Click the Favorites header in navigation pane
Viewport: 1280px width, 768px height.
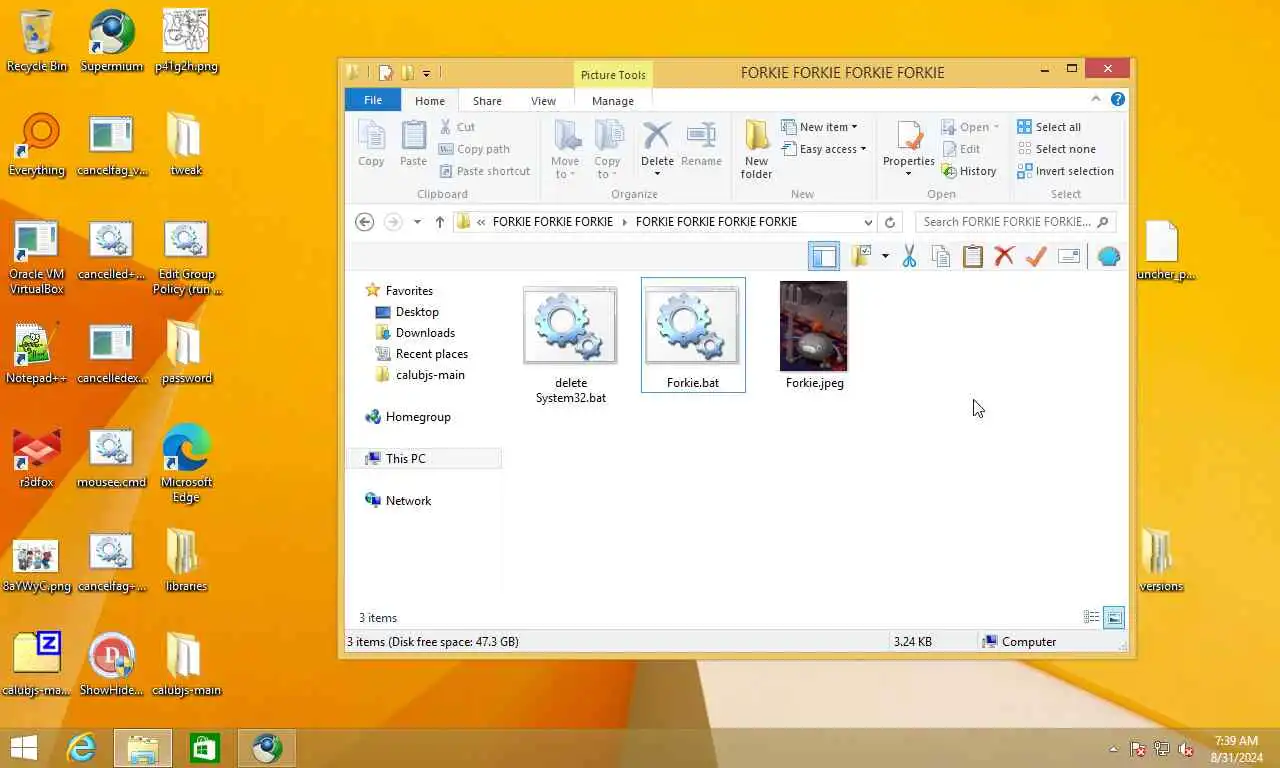(409, 291)
